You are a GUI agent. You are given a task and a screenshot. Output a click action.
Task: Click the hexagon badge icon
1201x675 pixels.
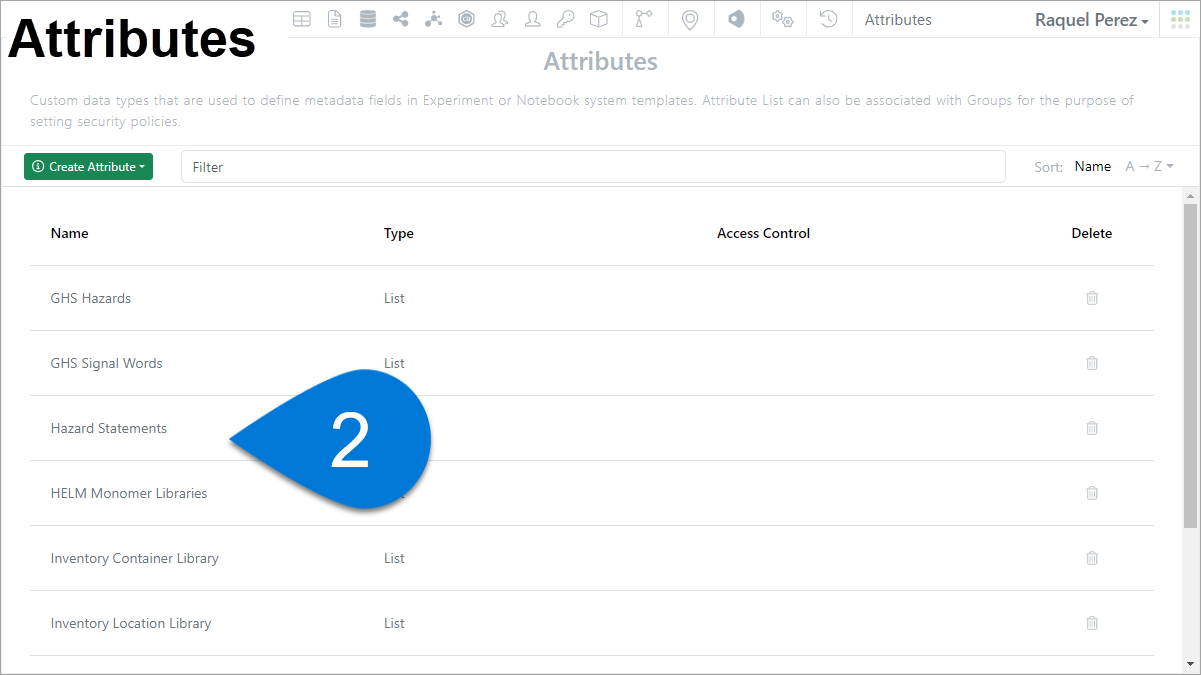[x=466, y=19]
